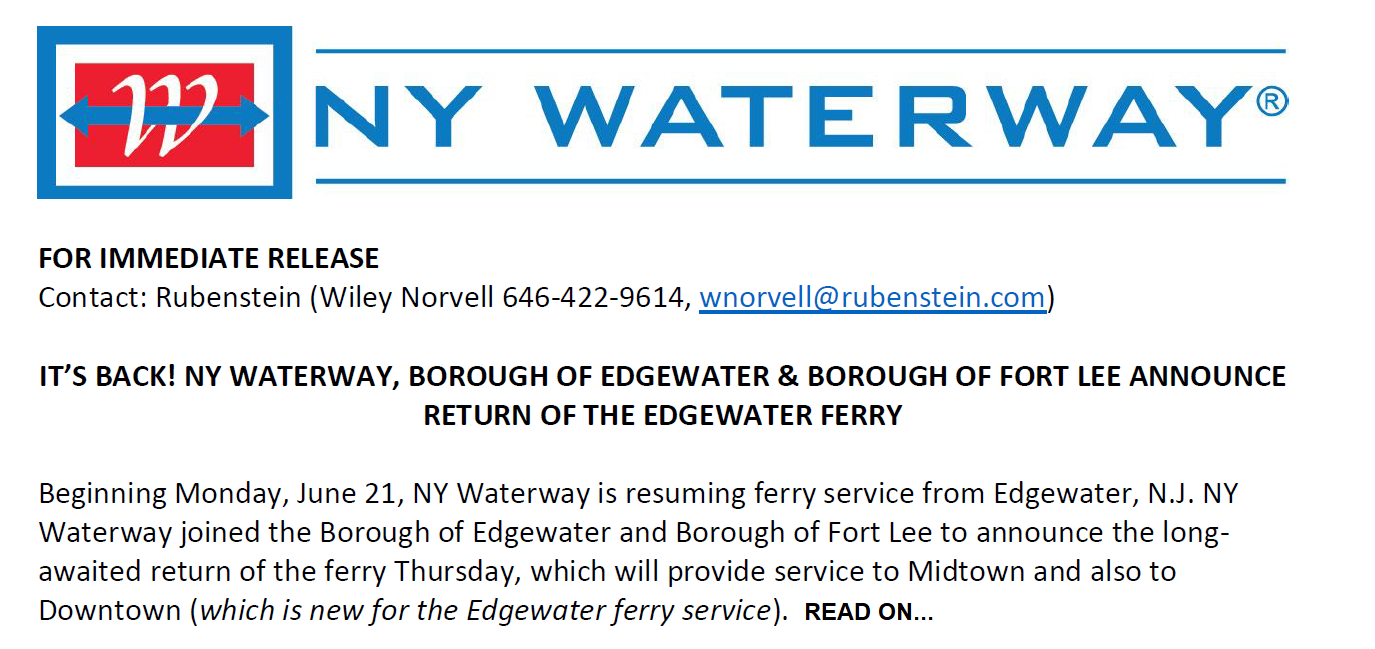Open the wnorvell@rubenstein.com email link
Viewport: 1375px width, 649px height.
872,298
